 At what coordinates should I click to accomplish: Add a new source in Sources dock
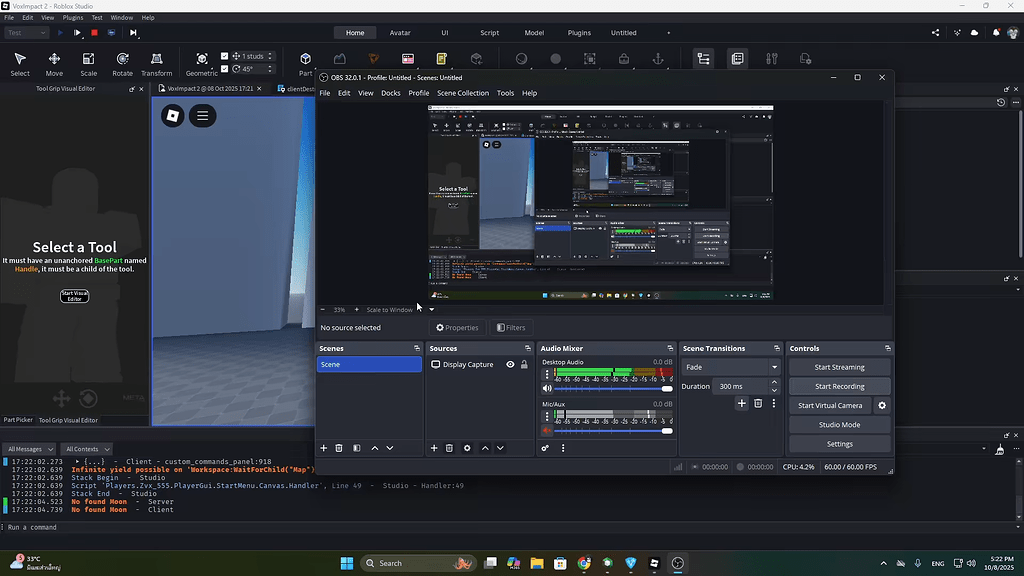[434, 448]
